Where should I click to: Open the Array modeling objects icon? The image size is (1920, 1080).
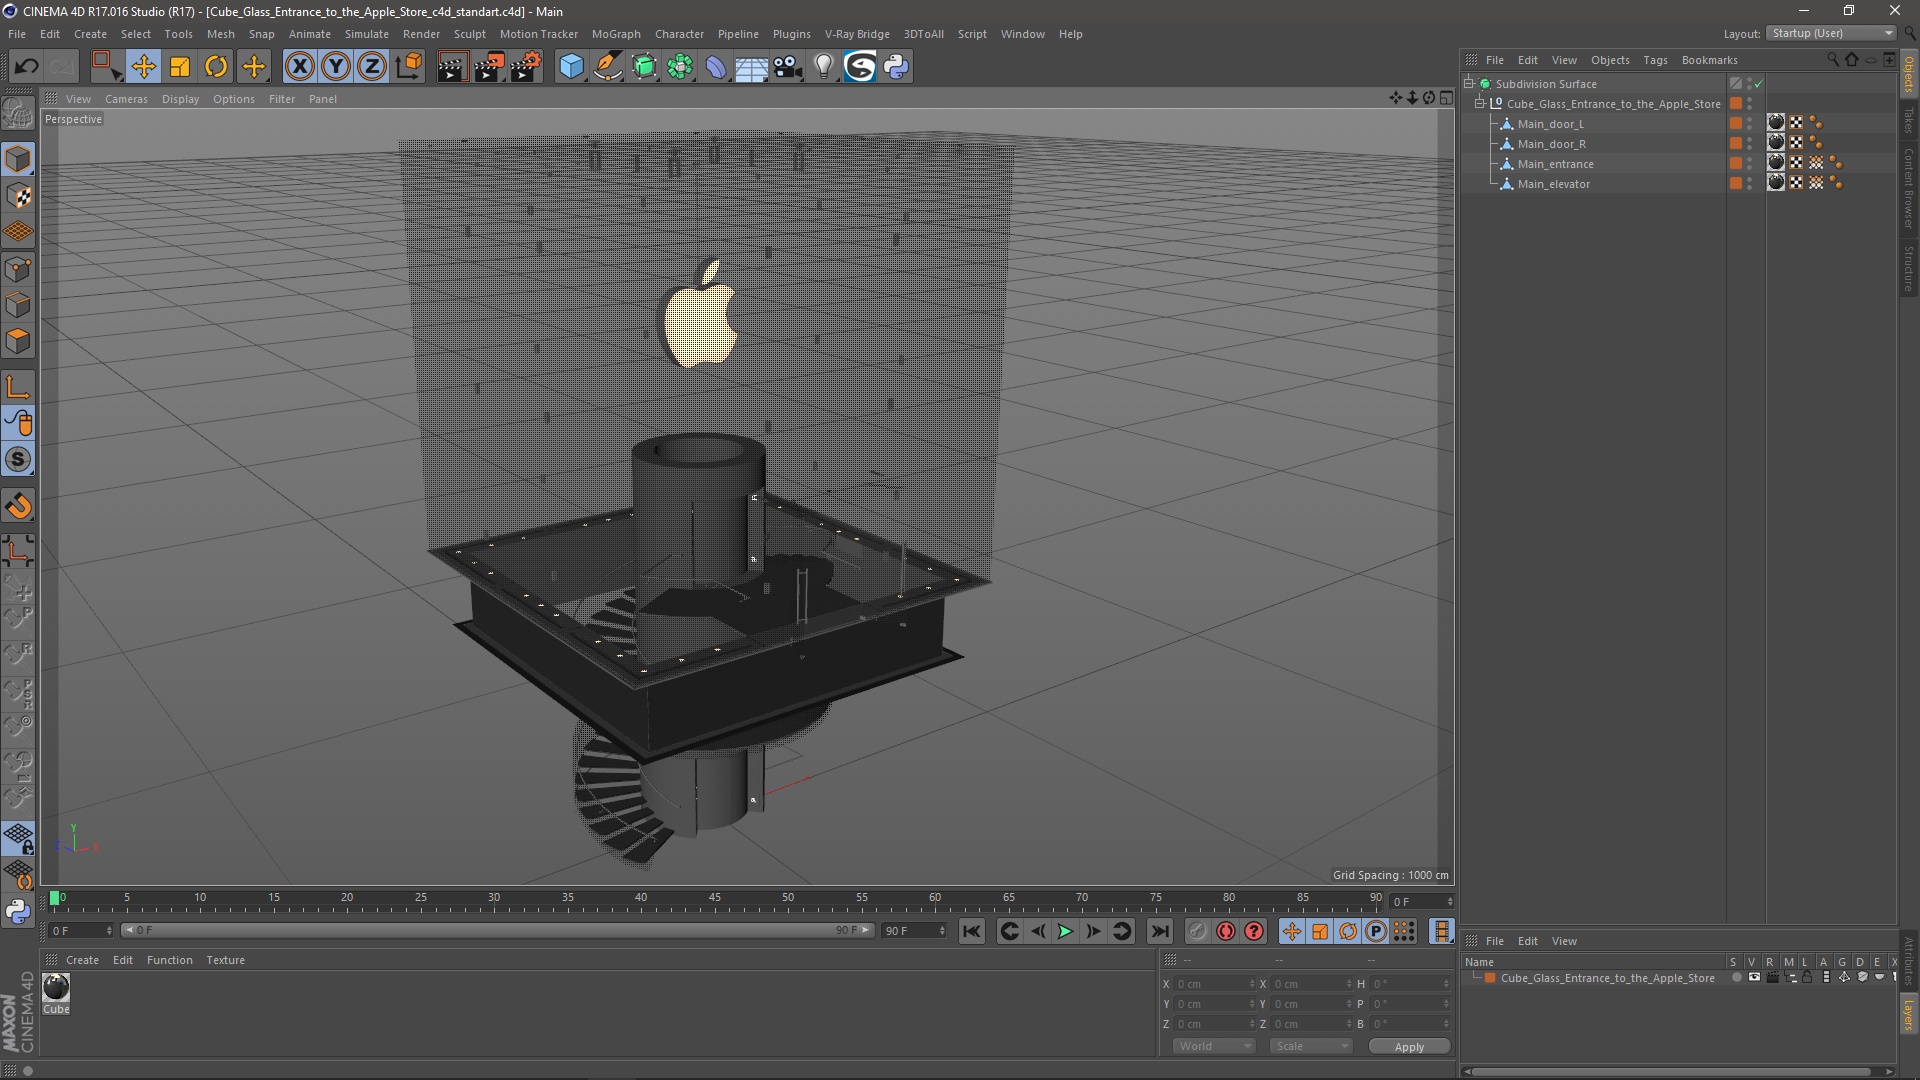pyautogui.click(x=680, y=66)
